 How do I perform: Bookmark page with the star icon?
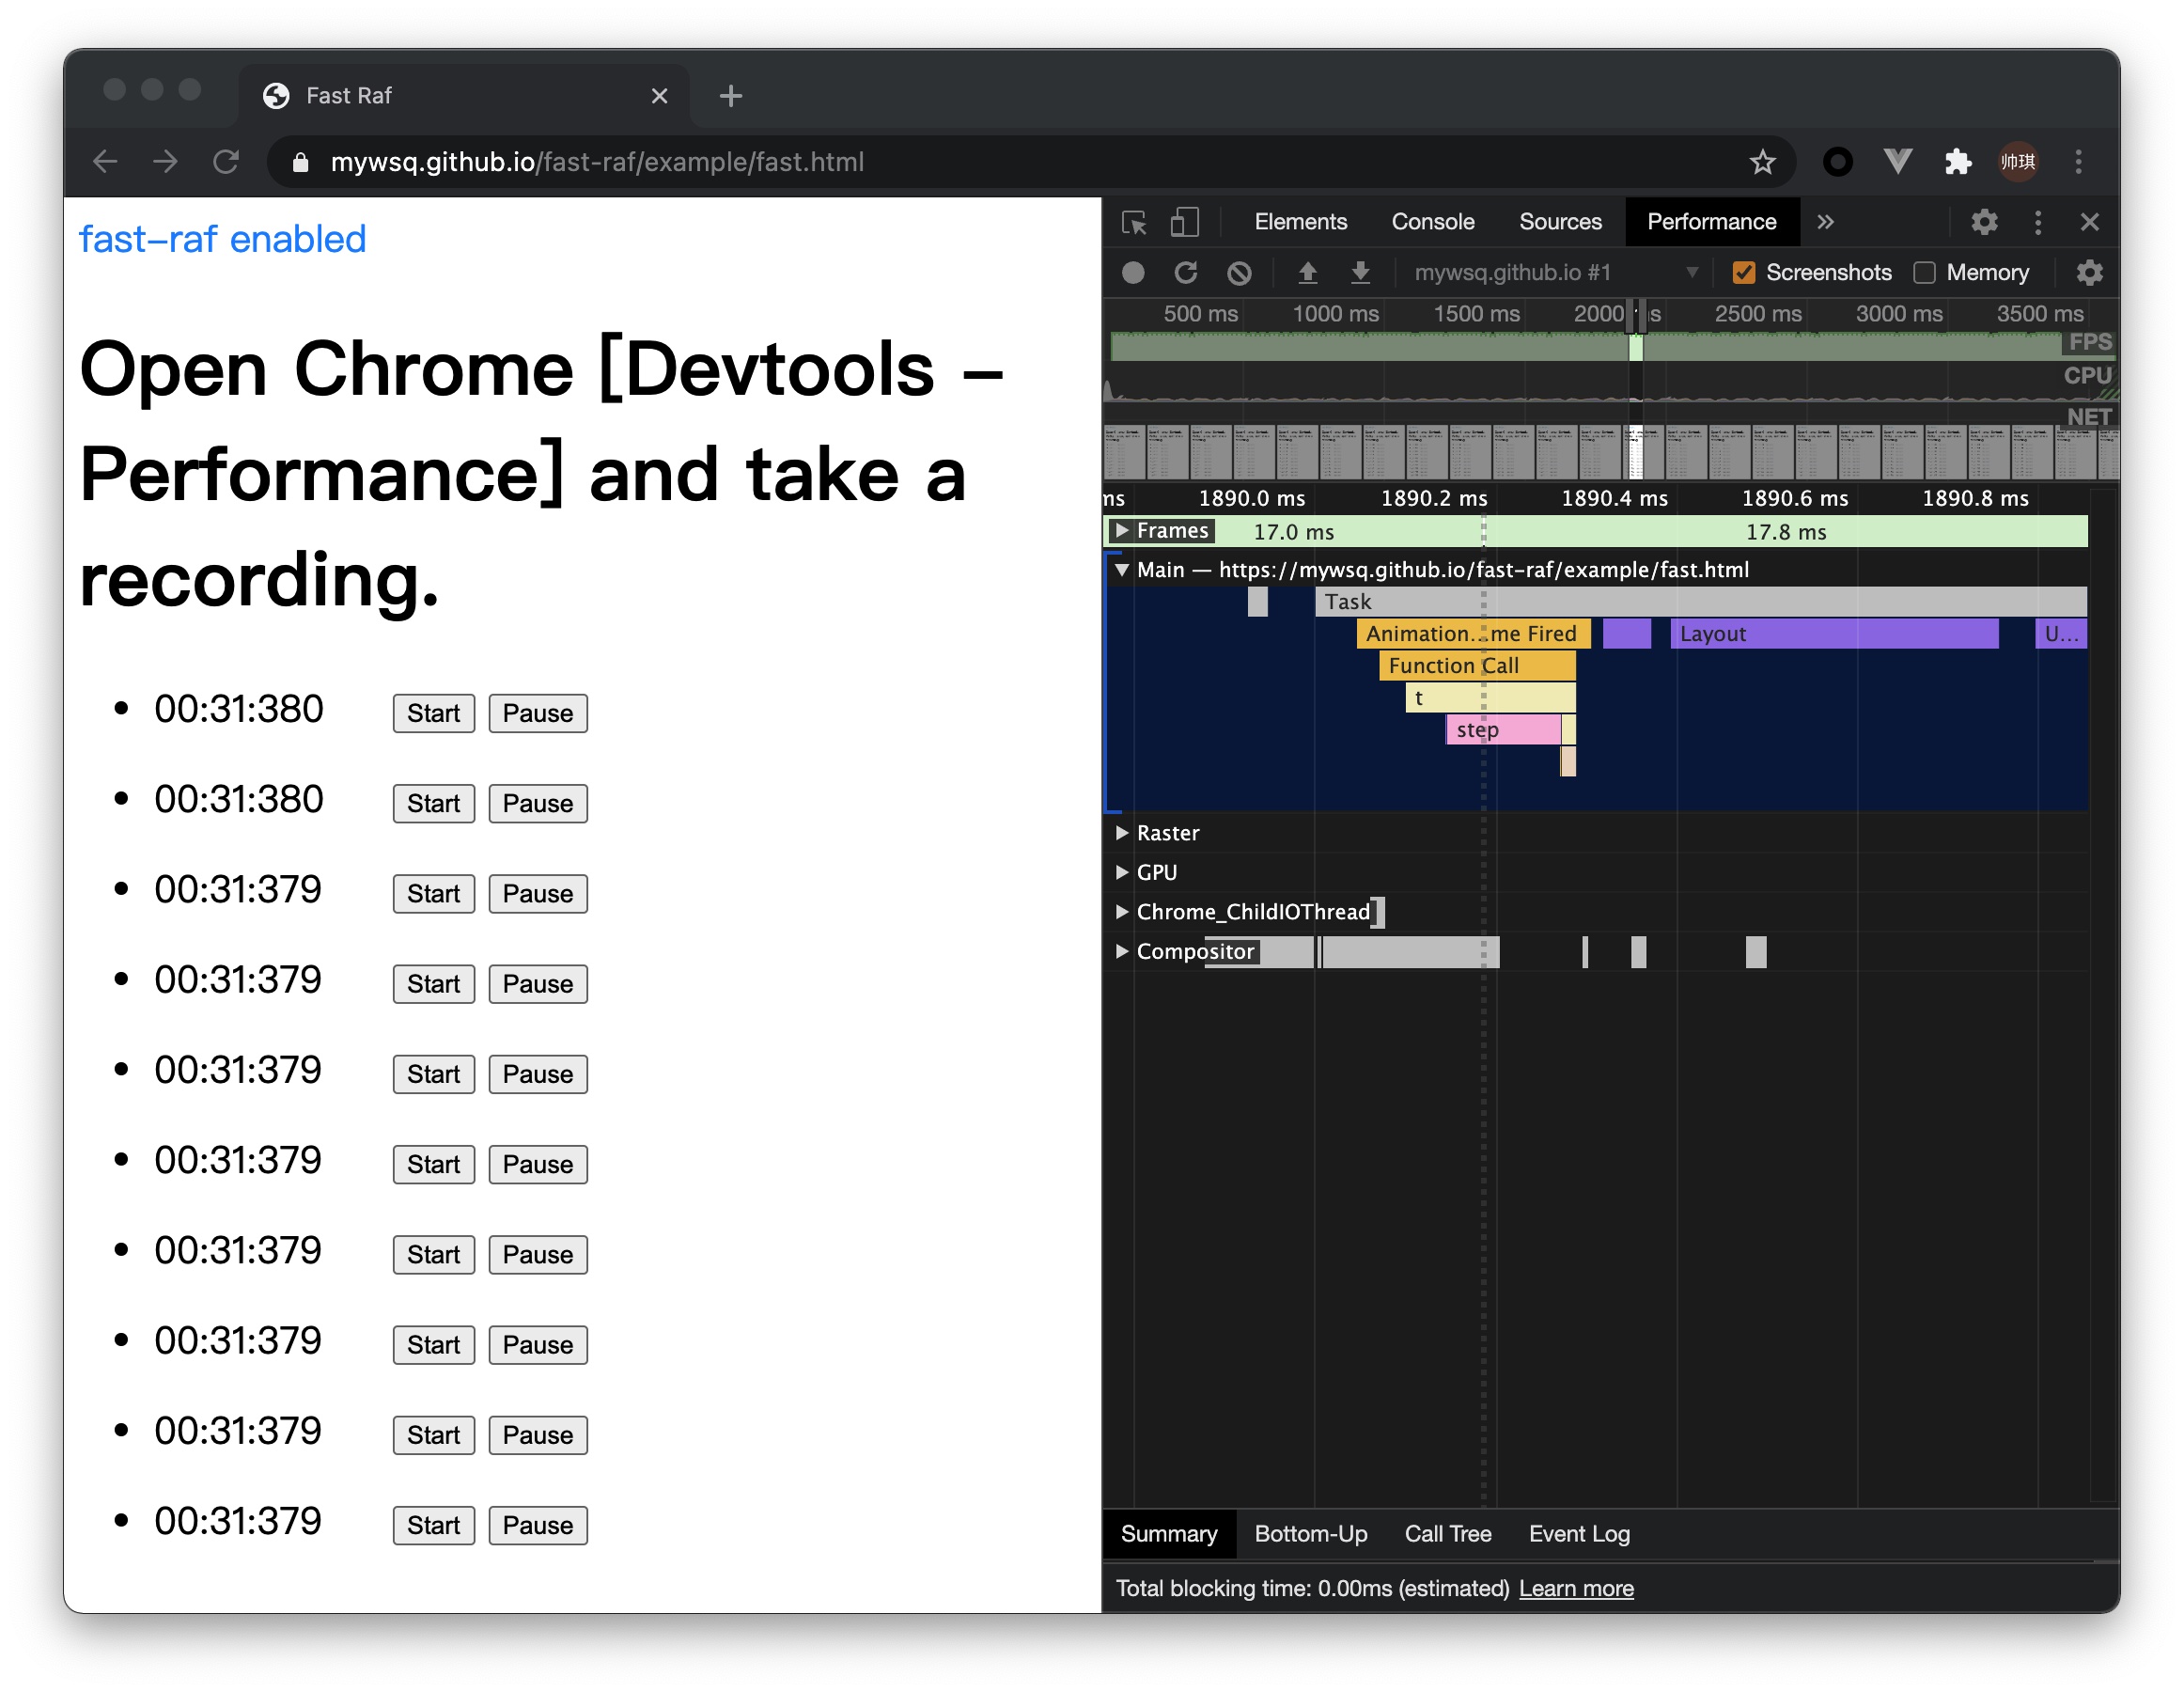click(1762, 162)
